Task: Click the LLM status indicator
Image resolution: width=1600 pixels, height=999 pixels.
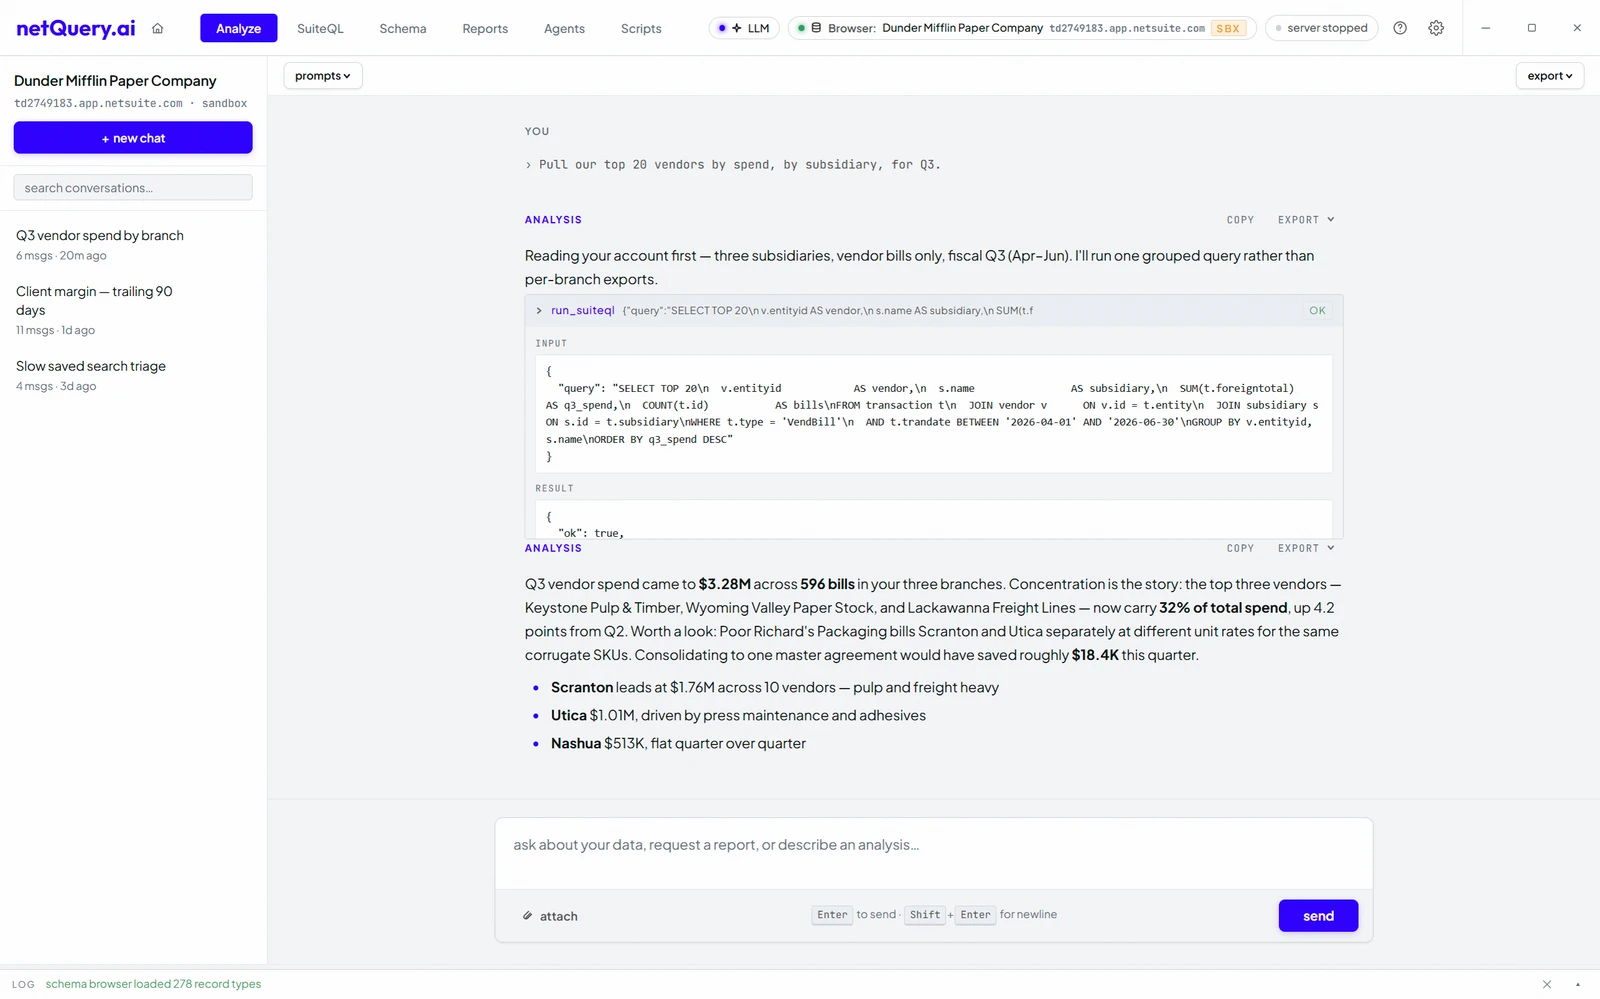Action: coord(744,28)
